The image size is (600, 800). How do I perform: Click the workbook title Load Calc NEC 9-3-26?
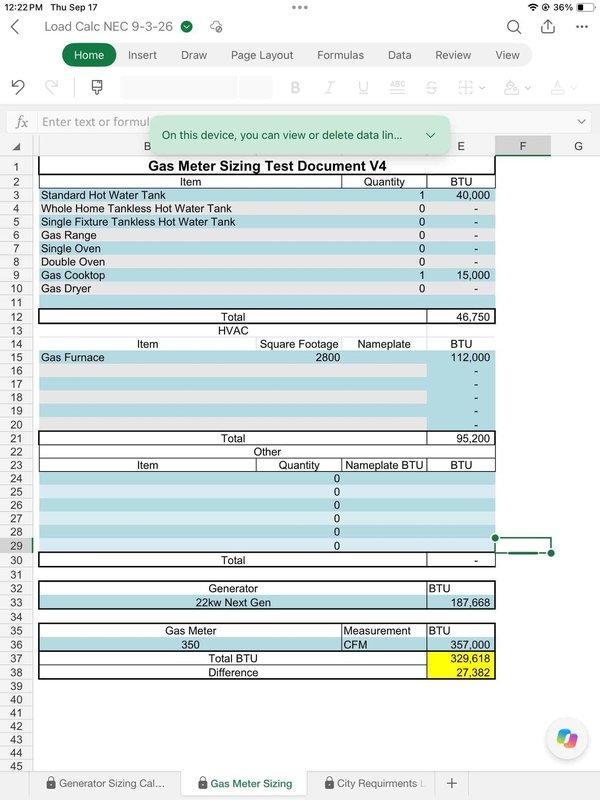(x=108, y=27)
